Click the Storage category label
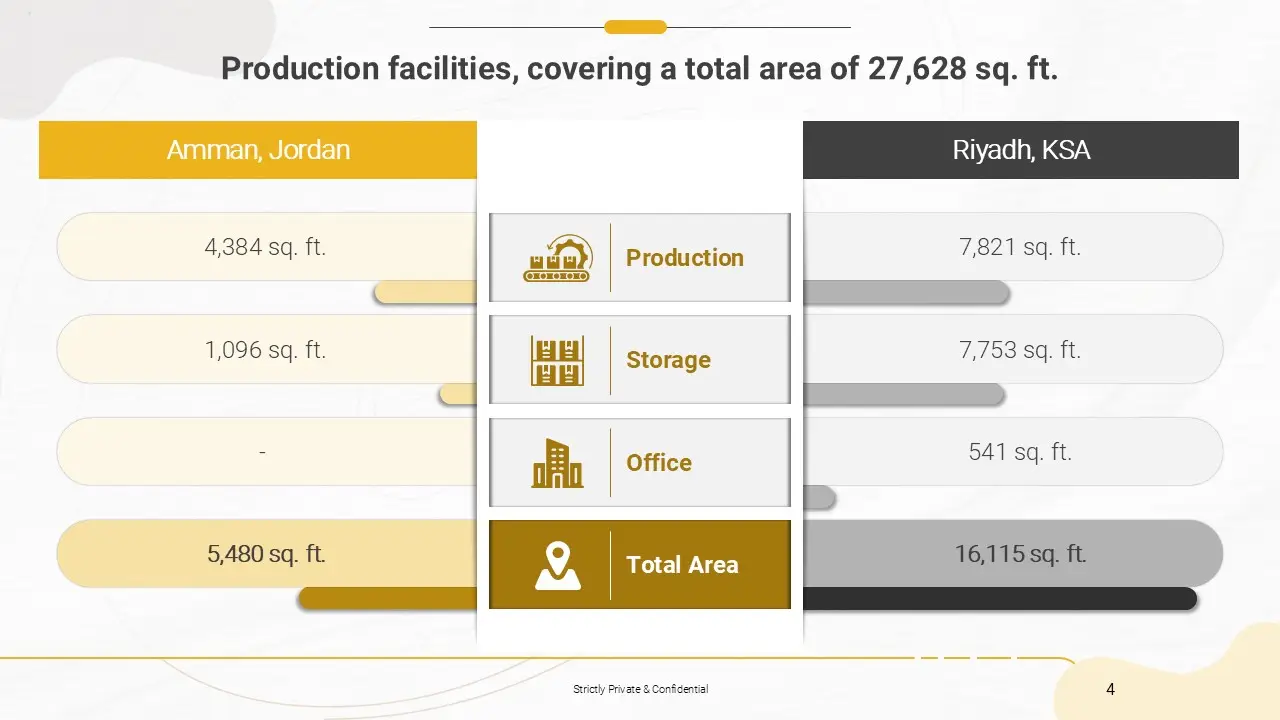Screen dimensions: 1280x720 (x=668, y=360)
